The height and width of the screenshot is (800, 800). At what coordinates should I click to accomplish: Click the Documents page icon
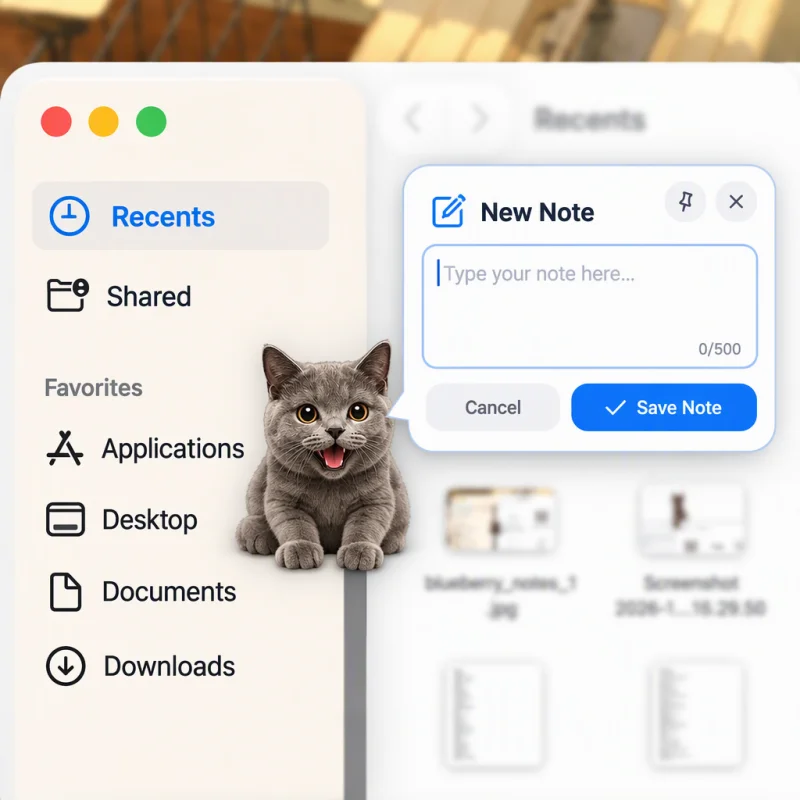click(65, 592)
